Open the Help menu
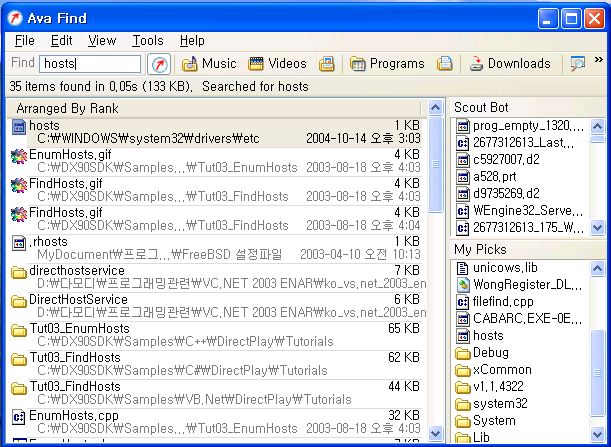The image size is (611, 447). point(192,41)
